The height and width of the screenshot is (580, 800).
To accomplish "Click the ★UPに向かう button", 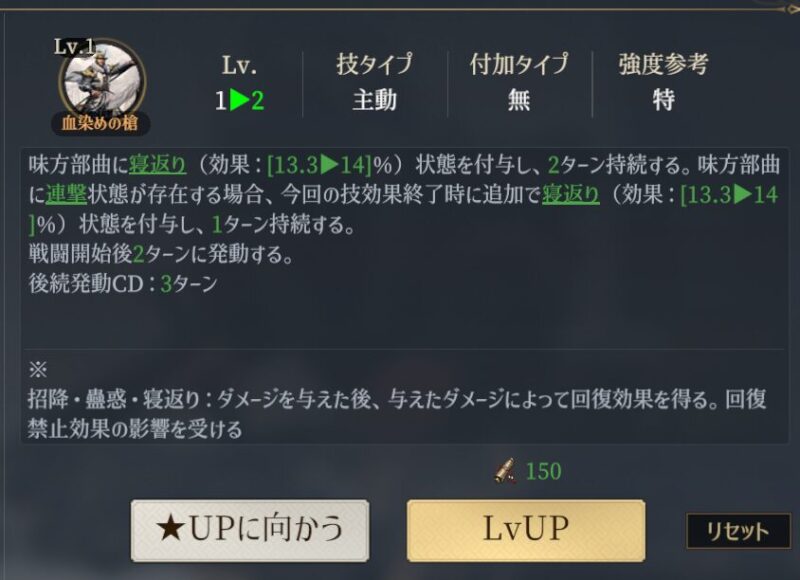I will (250, 531).
